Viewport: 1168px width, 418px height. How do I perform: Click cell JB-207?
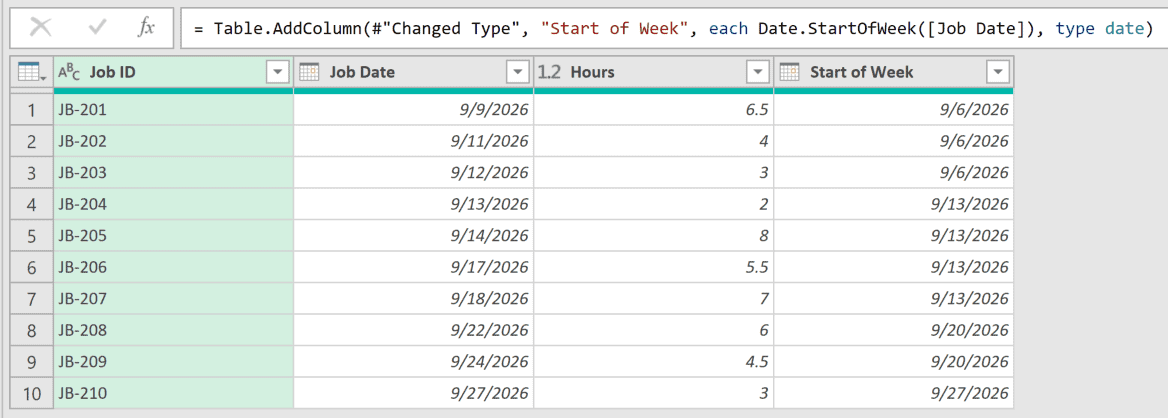pyautogui.click(x=174, y=299)
